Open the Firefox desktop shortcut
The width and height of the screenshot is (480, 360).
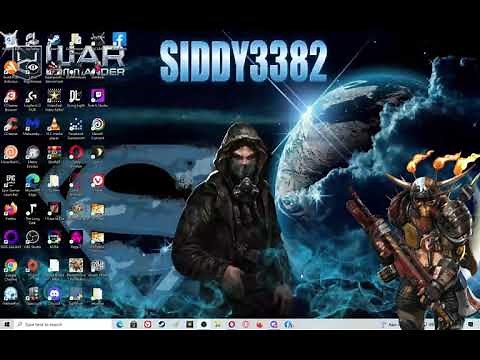pos(11,211)
